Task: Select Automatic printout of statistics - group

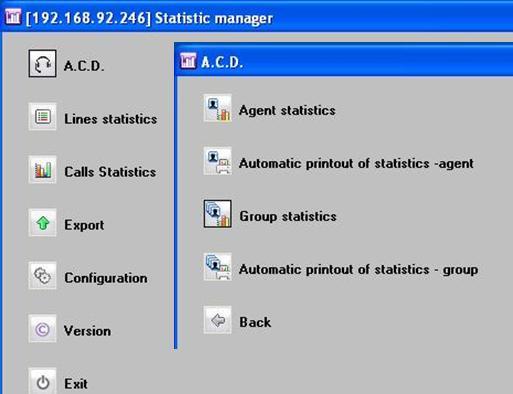Action: click(x=358, y=269)
